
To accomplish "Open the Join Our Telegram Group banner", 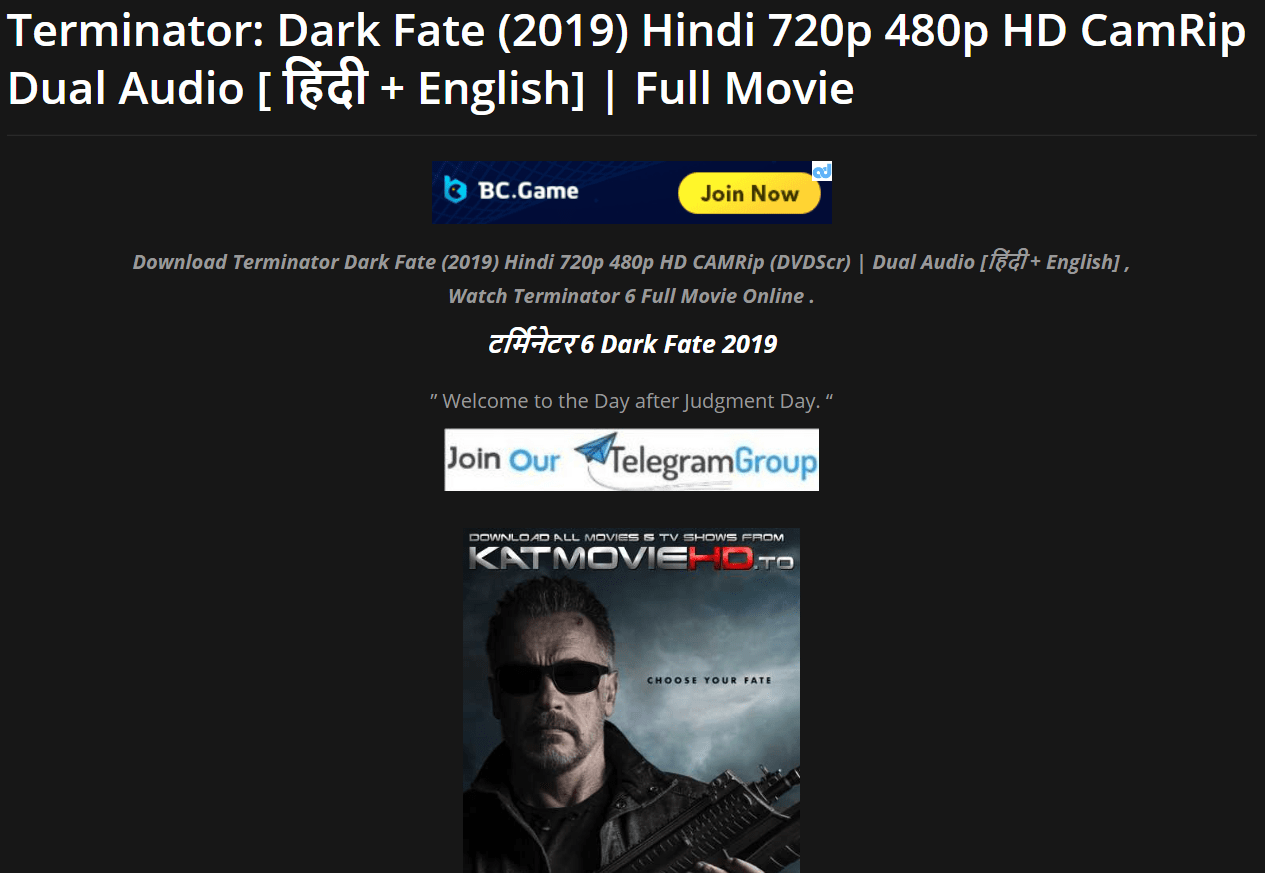I will point(631,460).
